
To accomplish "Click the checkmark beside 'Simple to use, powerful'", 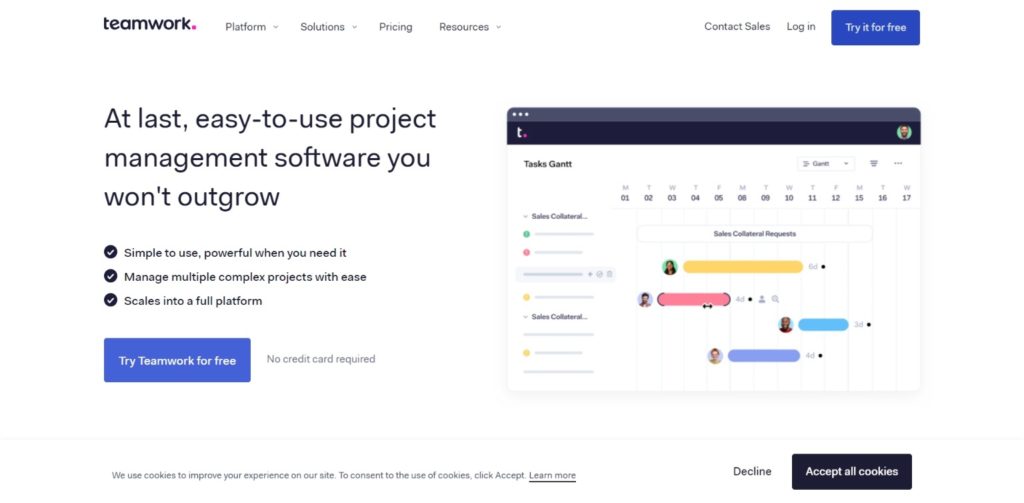I will coord(110,252).
